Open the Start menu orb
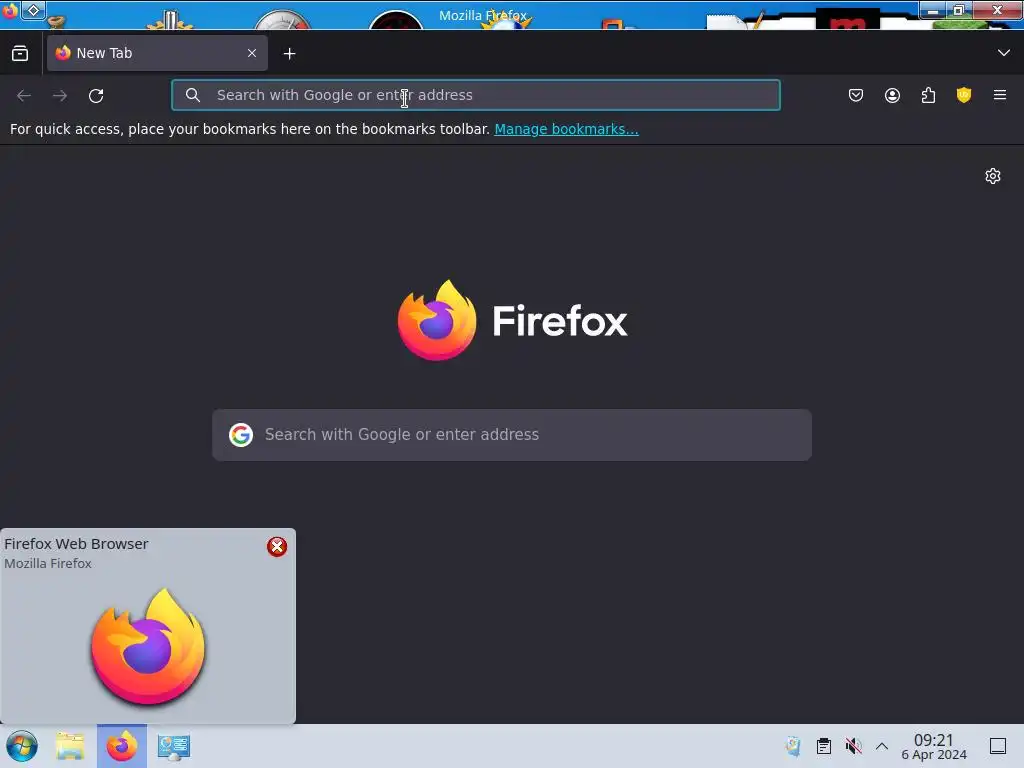Screen dimensions: 1024x768 (x=22, y=746)
